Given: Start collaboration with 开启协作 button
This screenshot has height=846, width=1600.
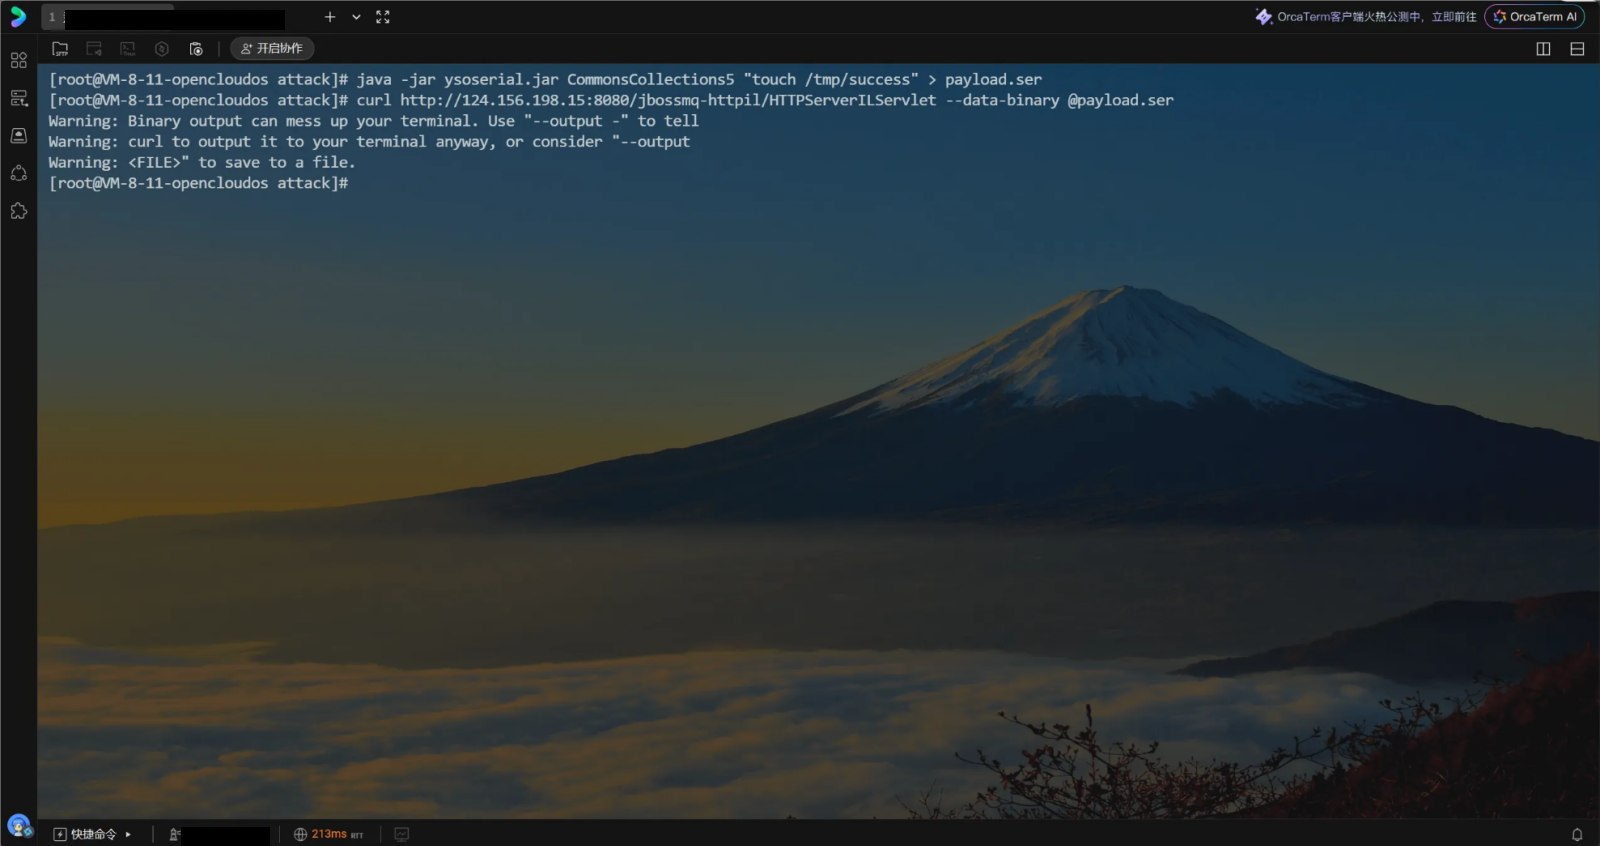Looking at the screenshot, I should (272, 48).
